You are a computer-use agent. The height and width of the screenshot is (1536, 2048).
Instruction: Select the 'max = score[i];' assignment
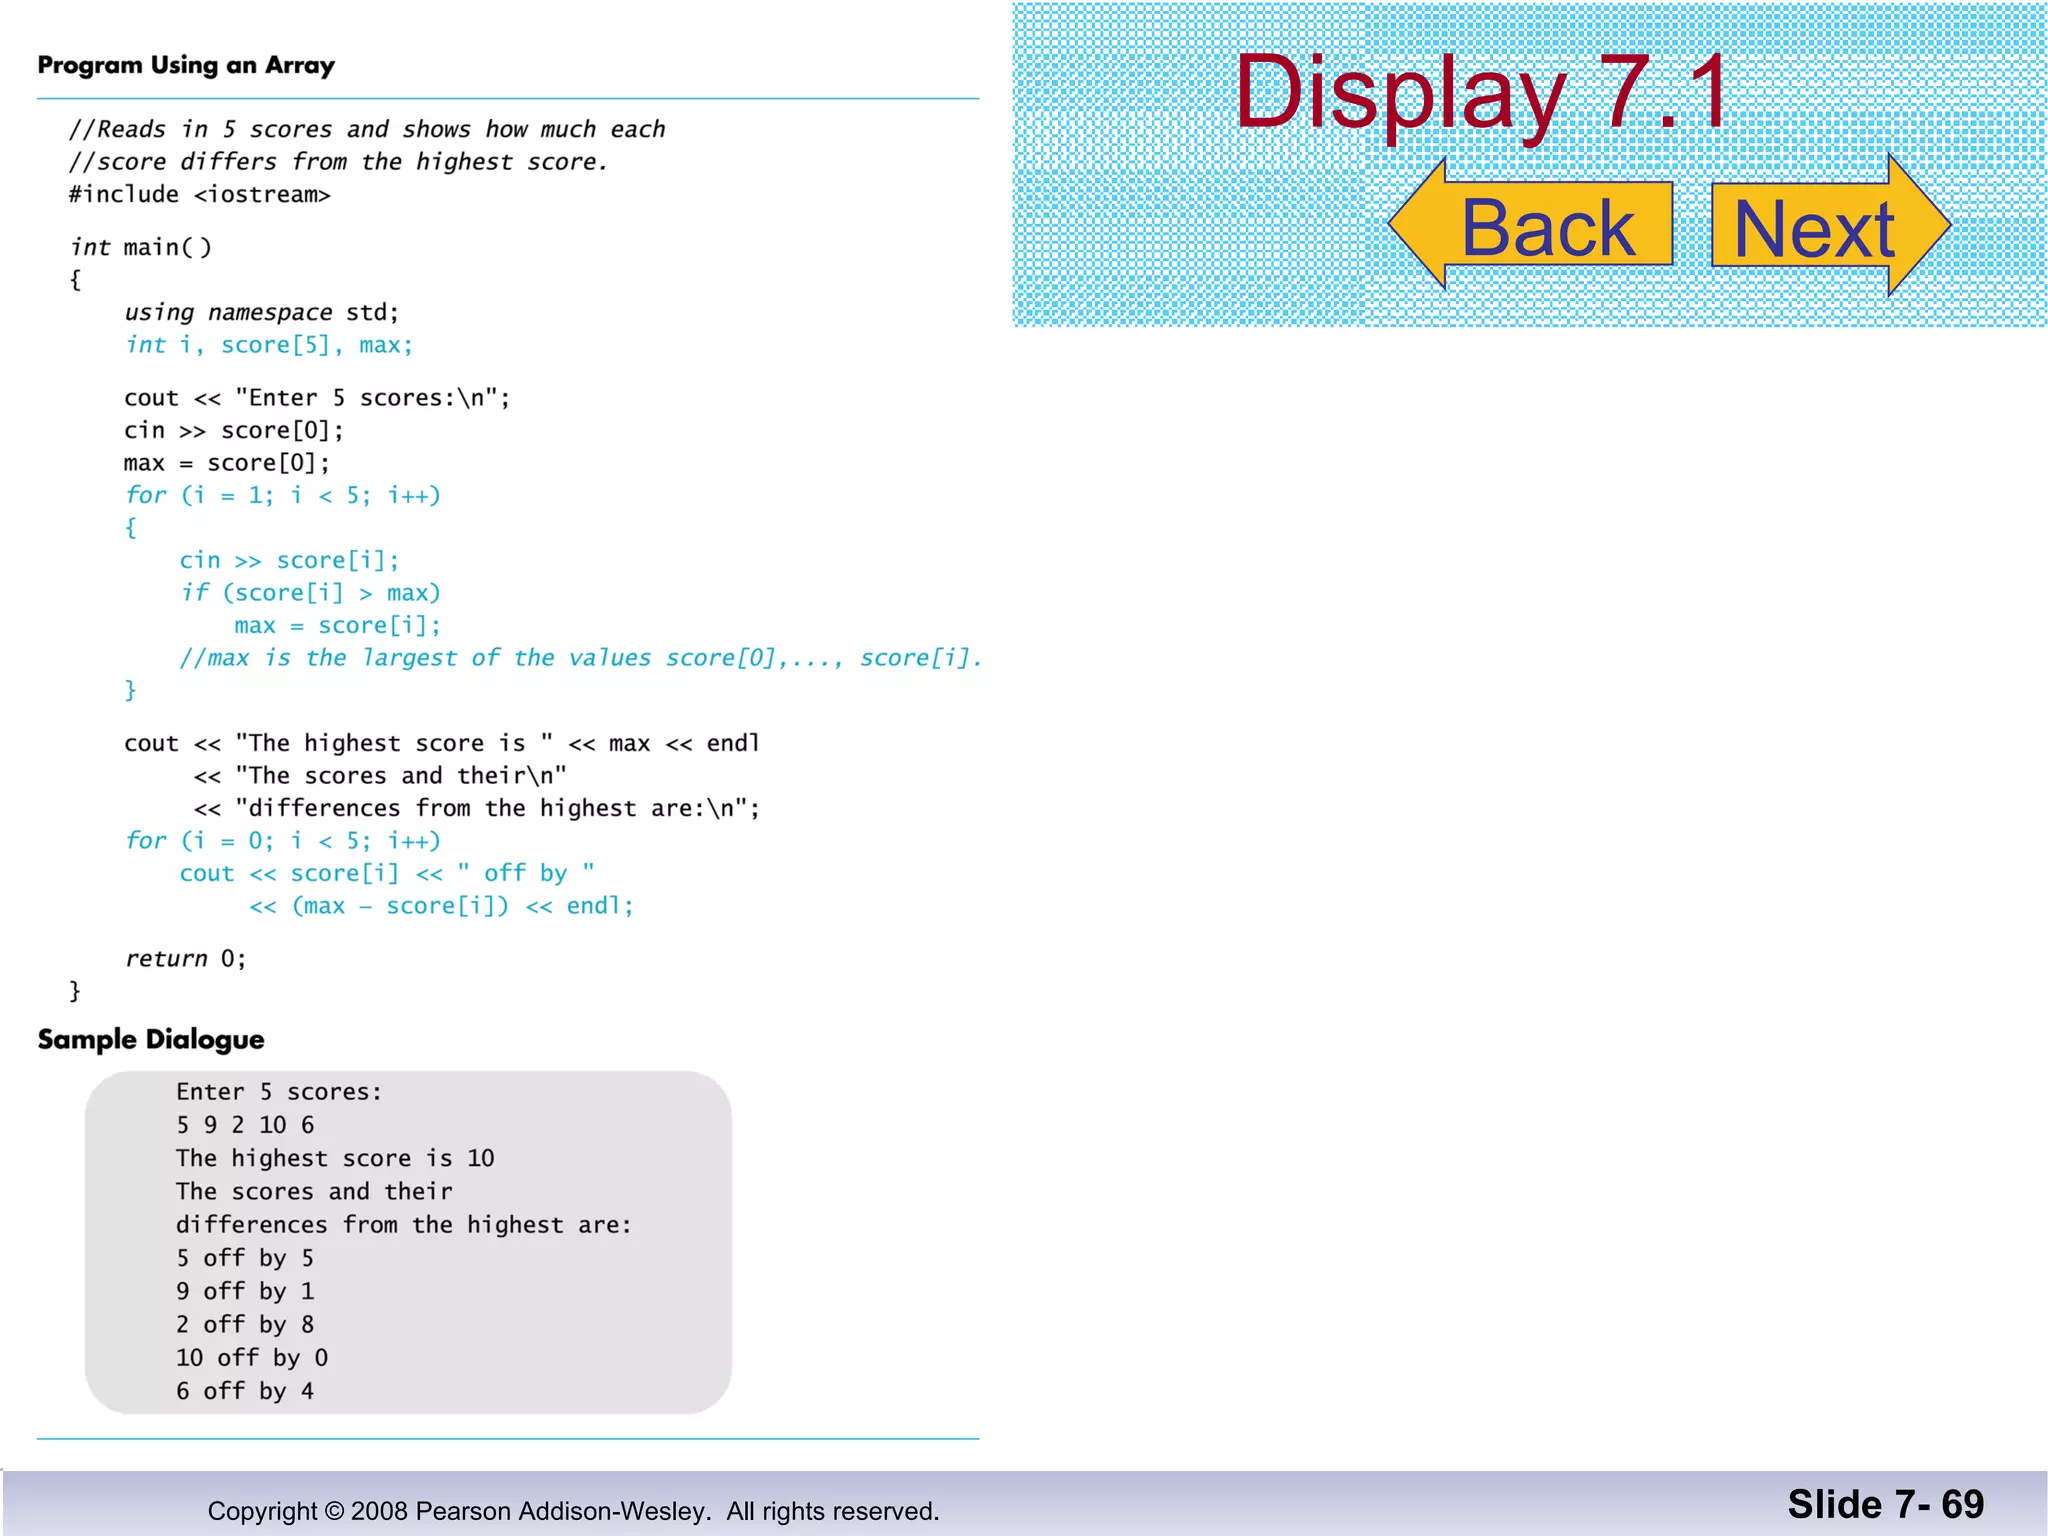pyautogui.click(x=337, y=626)
